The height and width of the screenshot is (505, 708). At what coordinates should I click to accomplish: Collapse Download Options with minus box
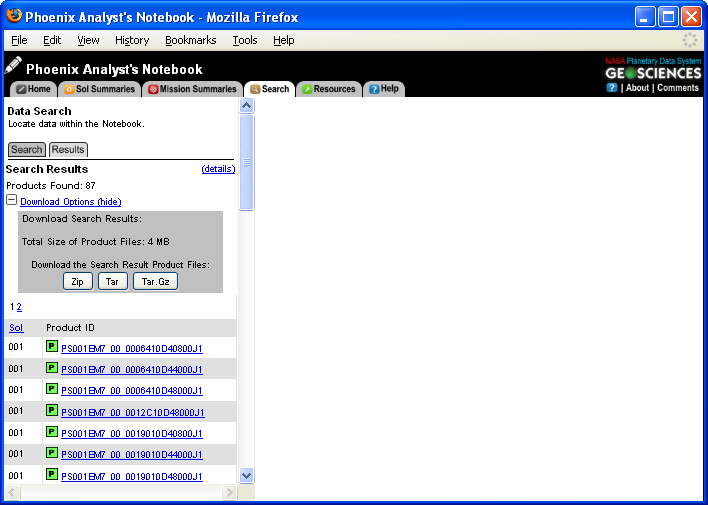[x=12, y=200]
